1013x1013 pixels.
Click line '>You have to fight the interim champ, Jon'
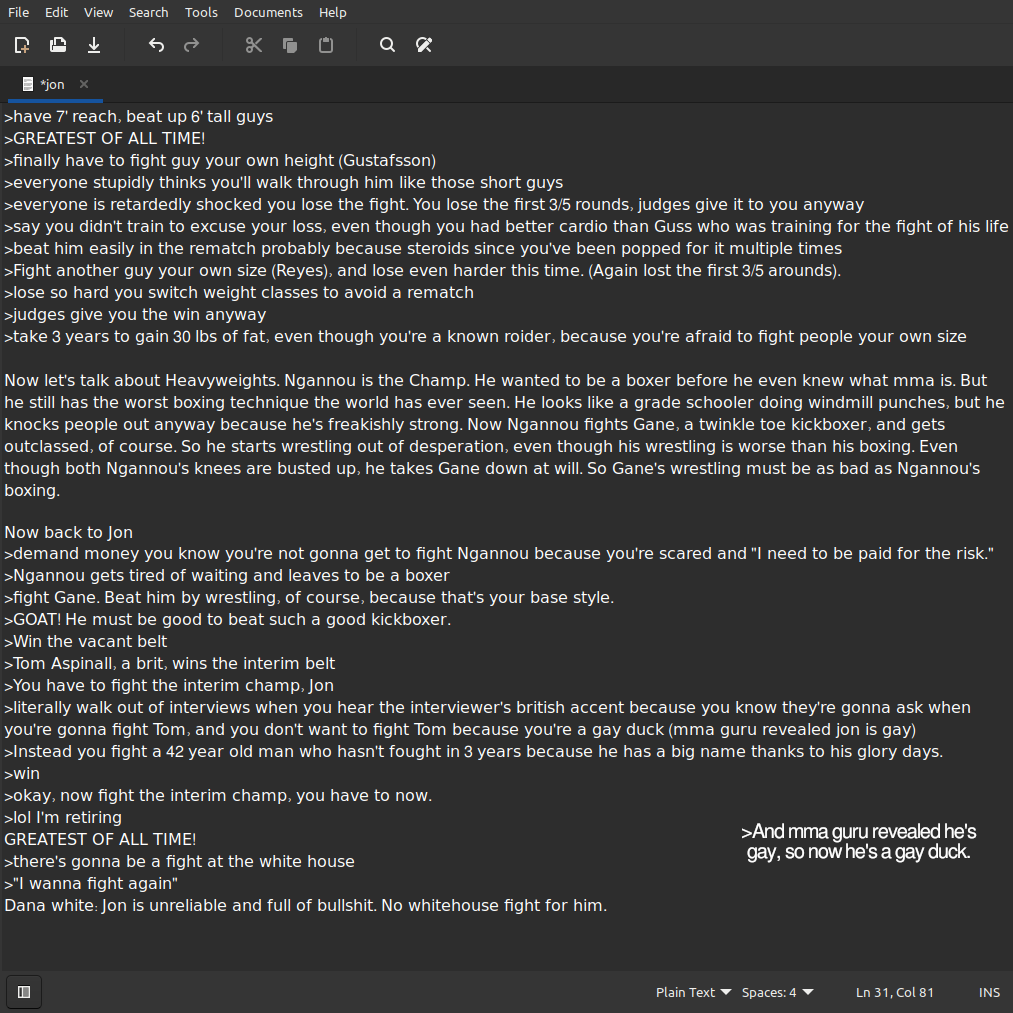(x=169, y=685)
